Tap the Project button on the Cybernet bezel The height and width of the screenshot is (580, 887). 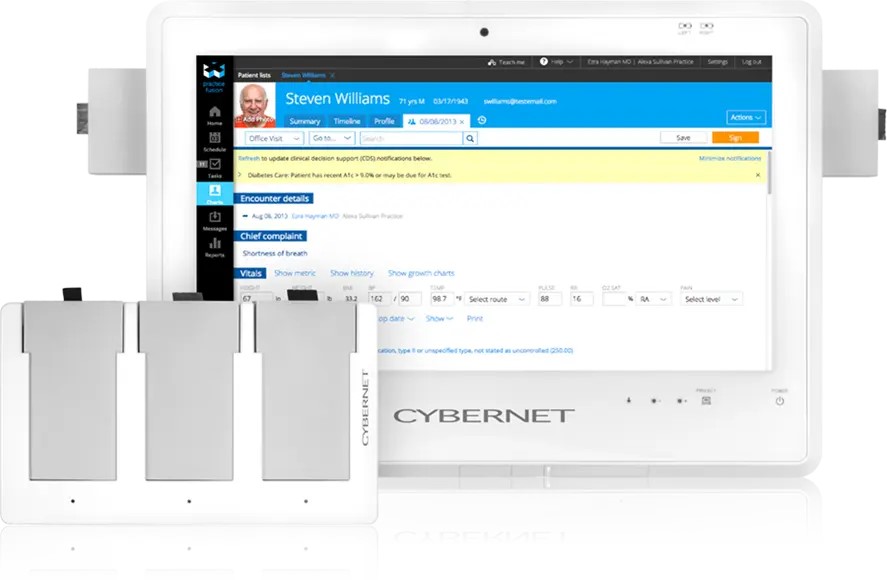[706, 401]
